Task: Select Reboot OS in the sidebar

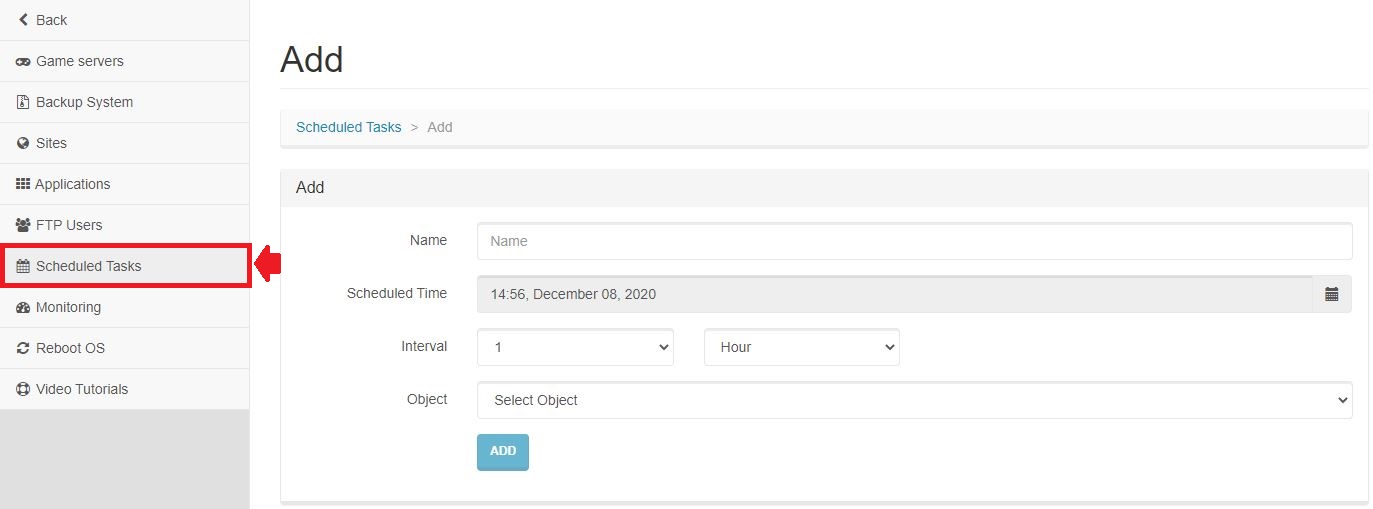Action: coord(124,348)
